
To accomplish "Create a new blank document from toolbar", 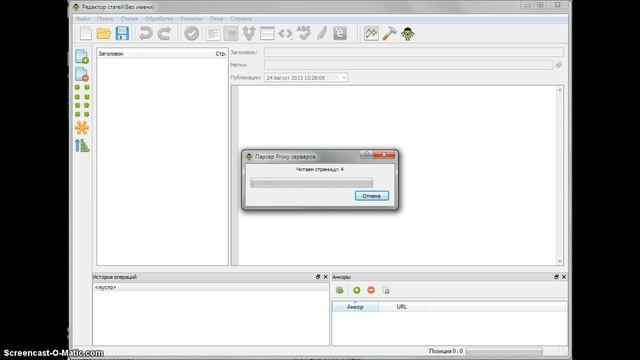I will pyautogui.click(x=86, y=33).
